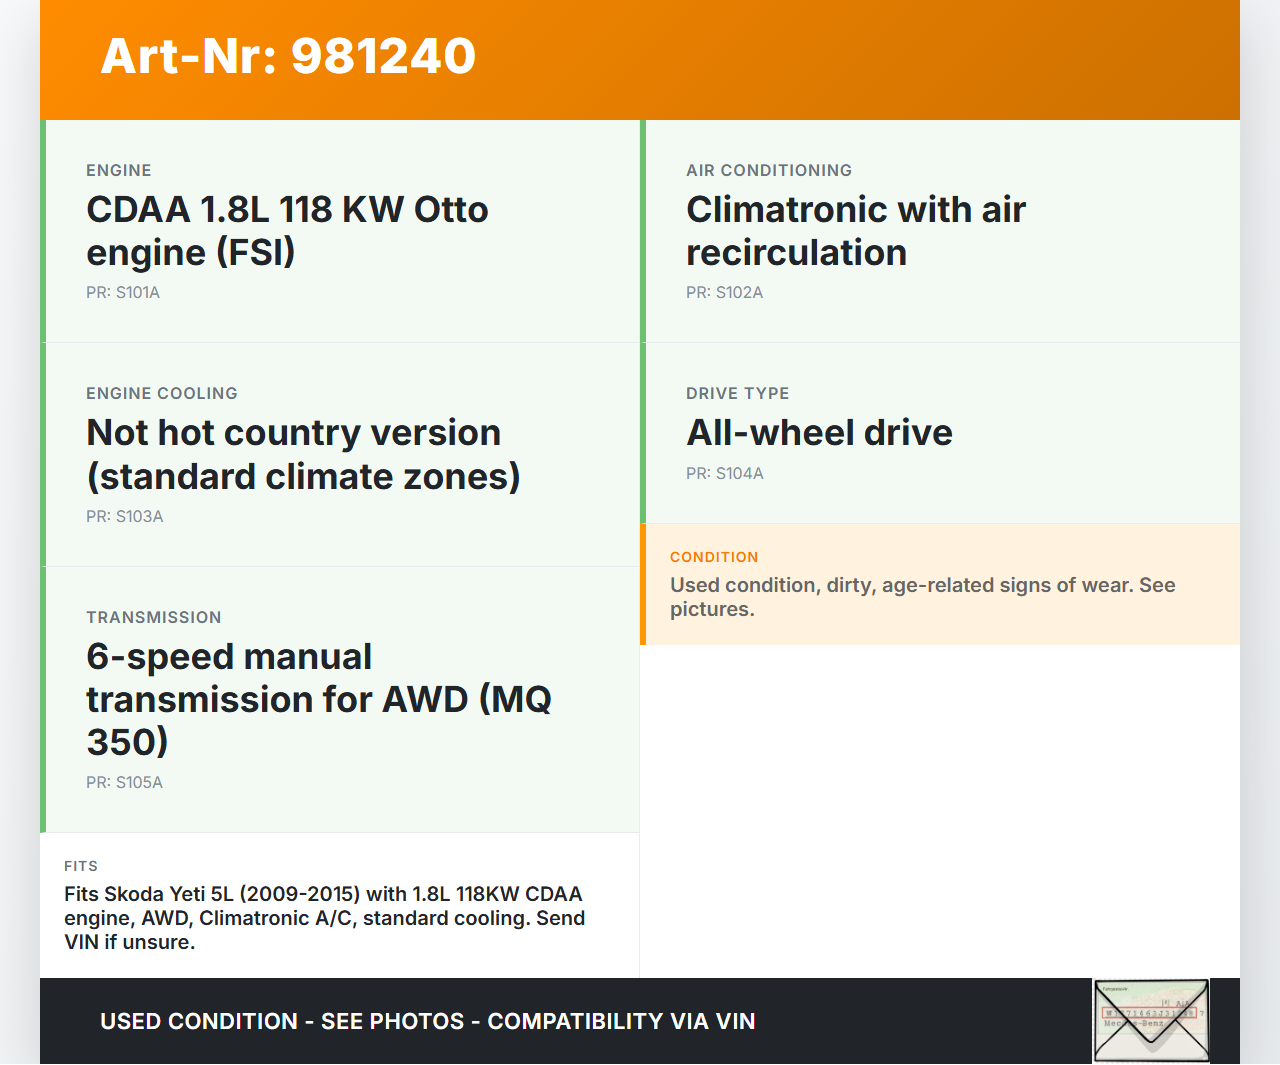Viewport: 1280px width, 1065px height.
Task: Click the FITS section label
Action: tap(81, 866)
